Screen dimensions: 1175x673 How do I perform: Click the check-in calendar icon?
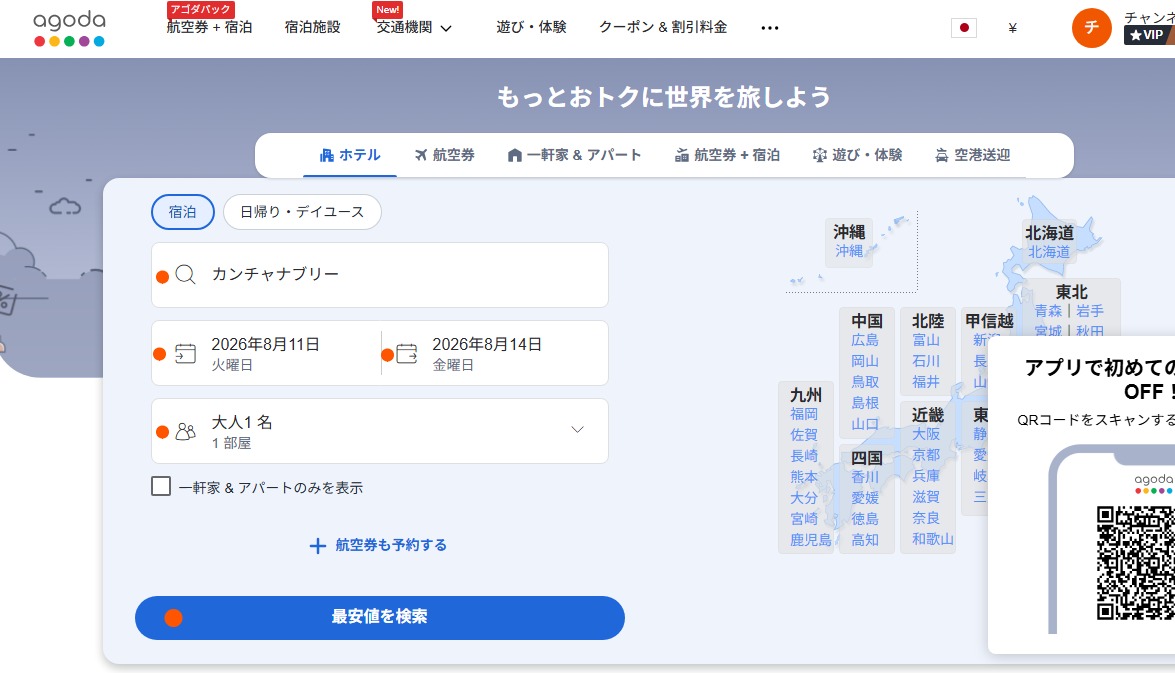[x=185, y=353]
